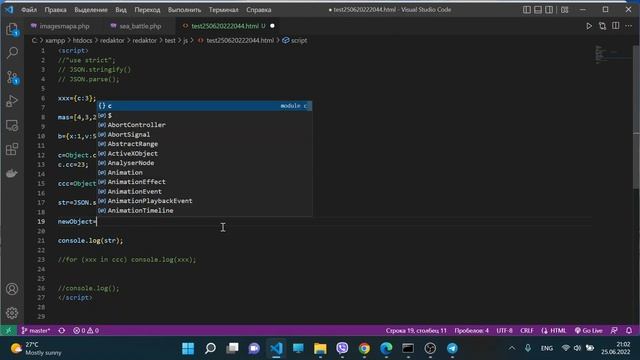Screen dimensions: 640x360
Task: Click the line 19 column 11 cursor position indicator
Action: pos(416,330)
